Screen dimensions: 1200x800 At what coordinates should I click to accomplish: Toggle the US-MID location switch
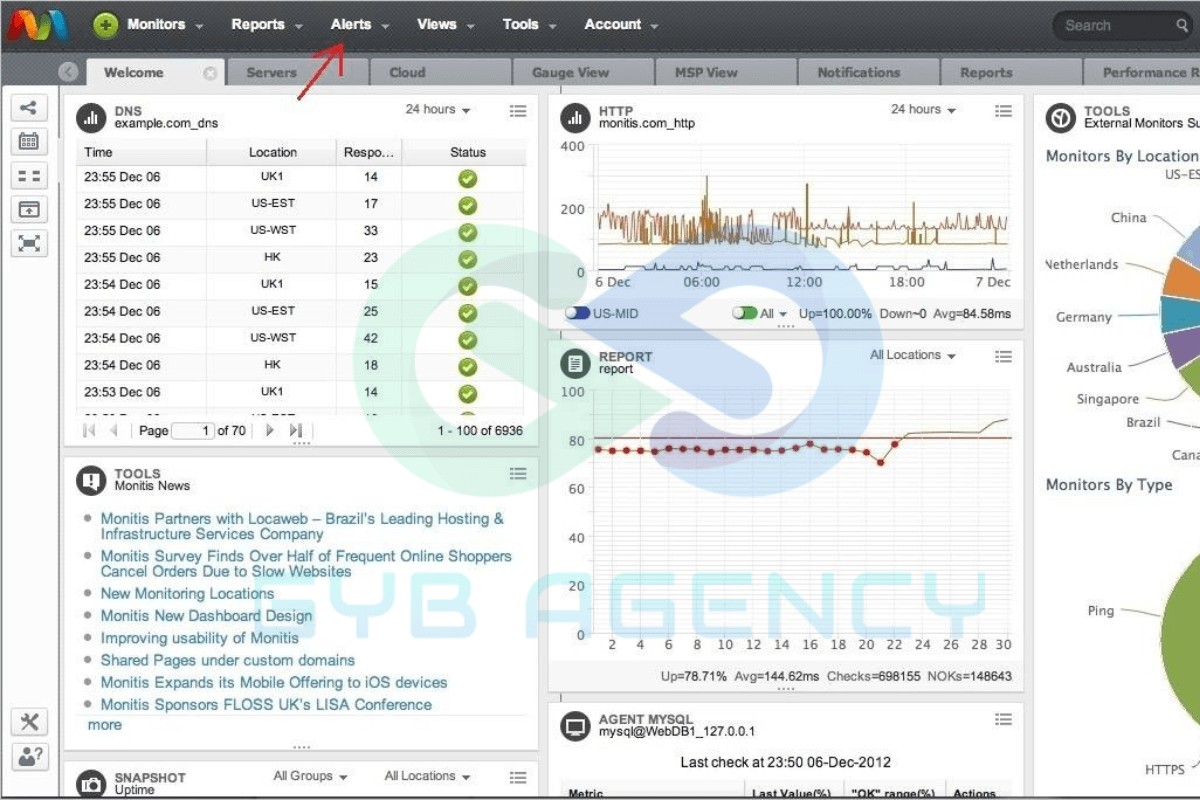pyautogui.click(x=577, y=313)
